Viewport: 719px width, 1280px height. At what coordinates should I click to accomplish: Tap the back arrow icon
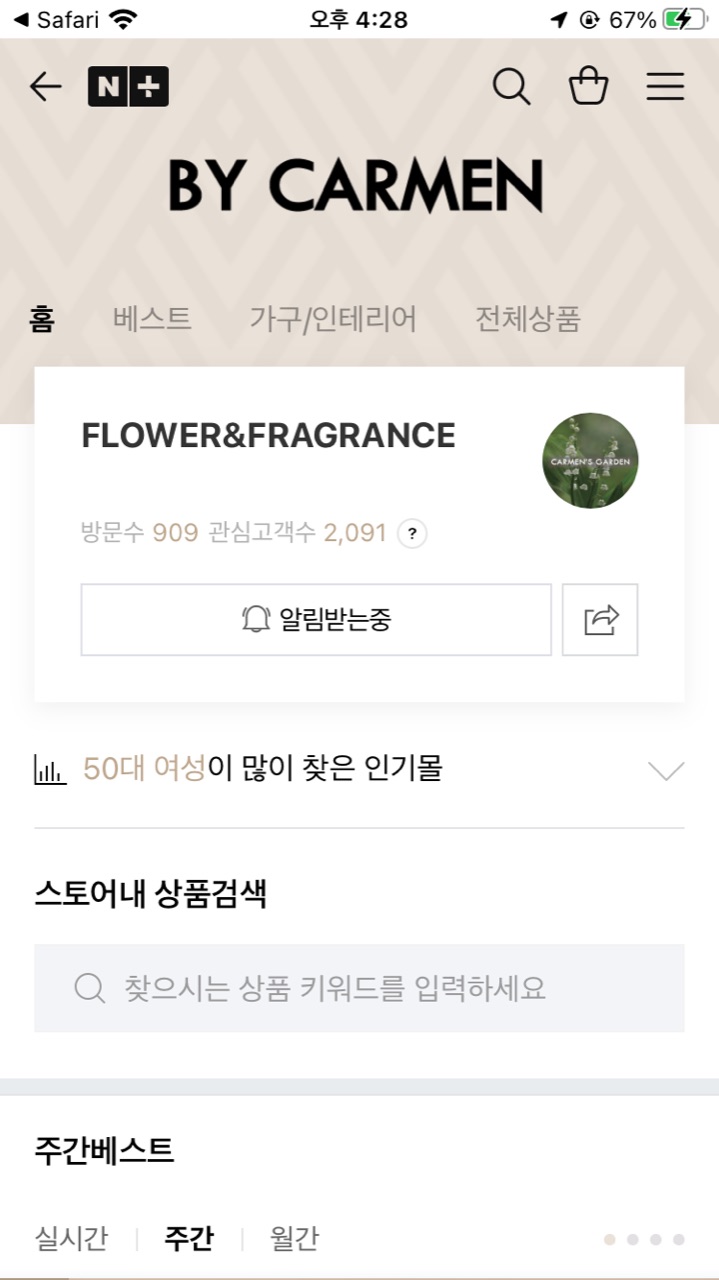tap(45, 87)
